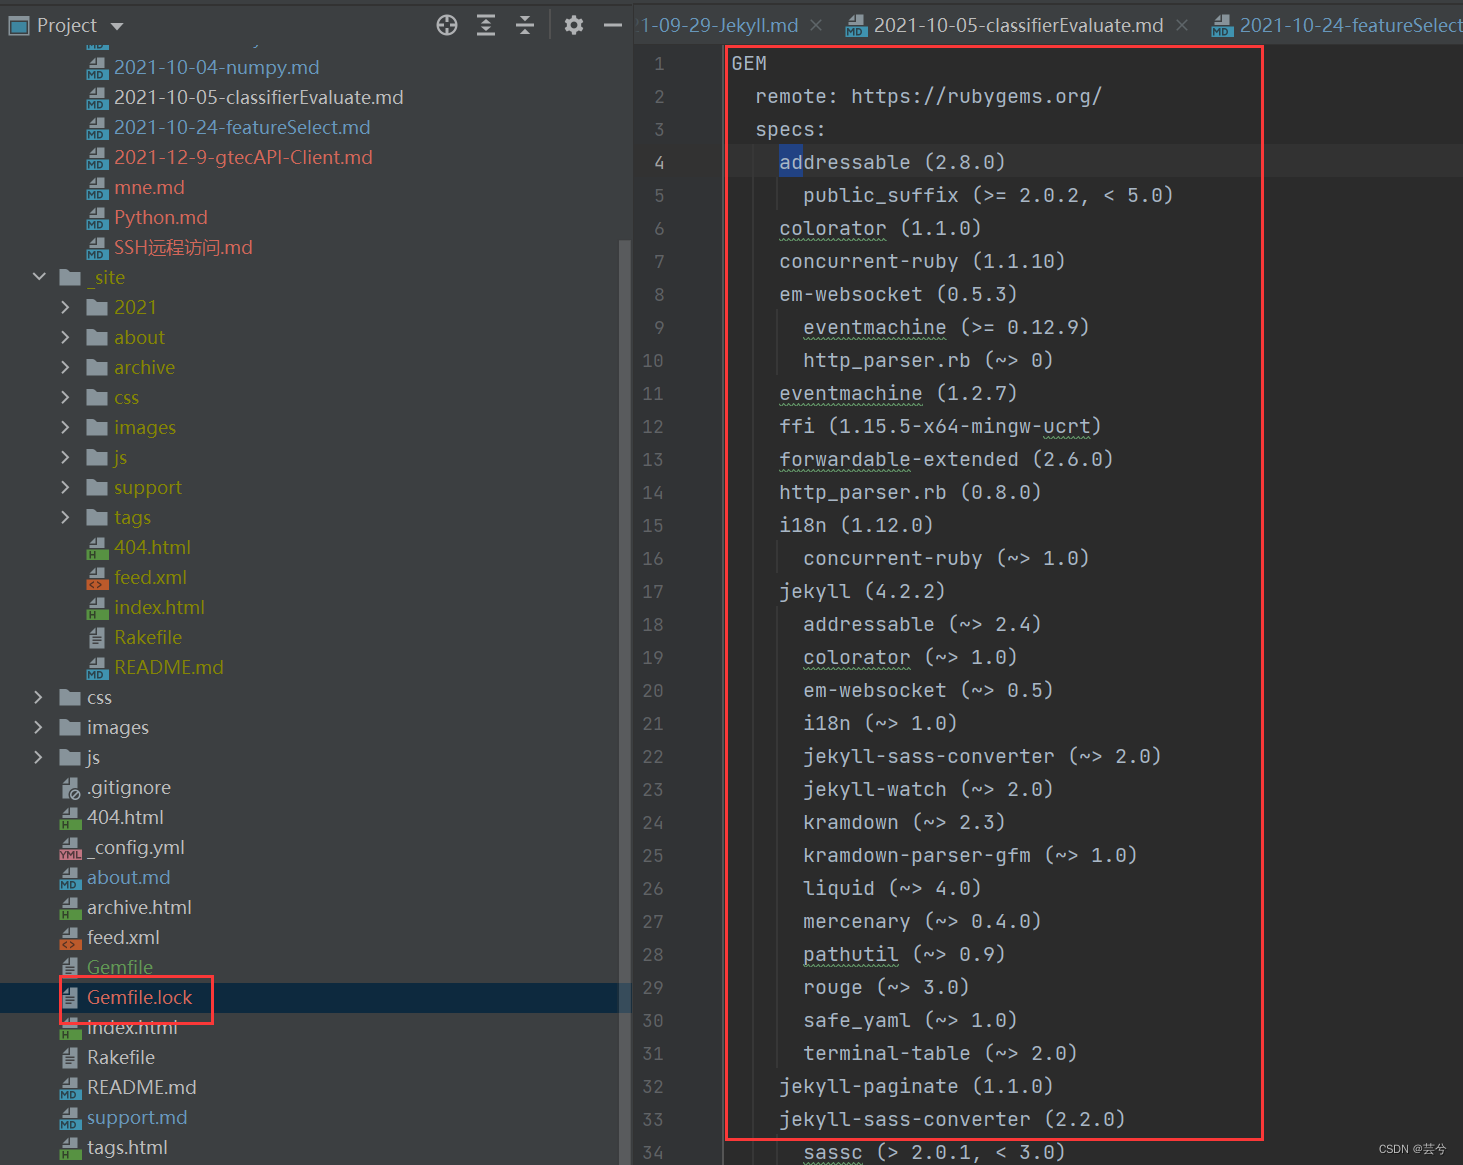Click the HTML file icon beside 404.html
This screenshot has width=1463, height=1165.
(x=70, y=817)
